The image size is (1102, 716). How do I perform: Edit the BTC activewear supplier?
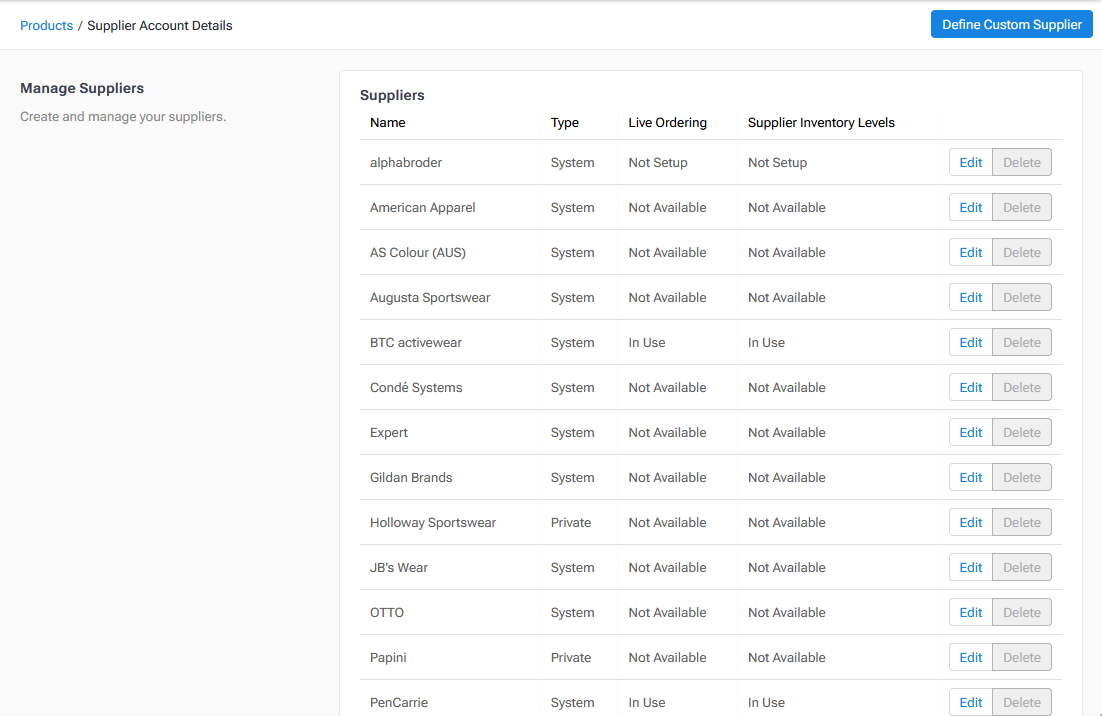[x=969, y=342]
